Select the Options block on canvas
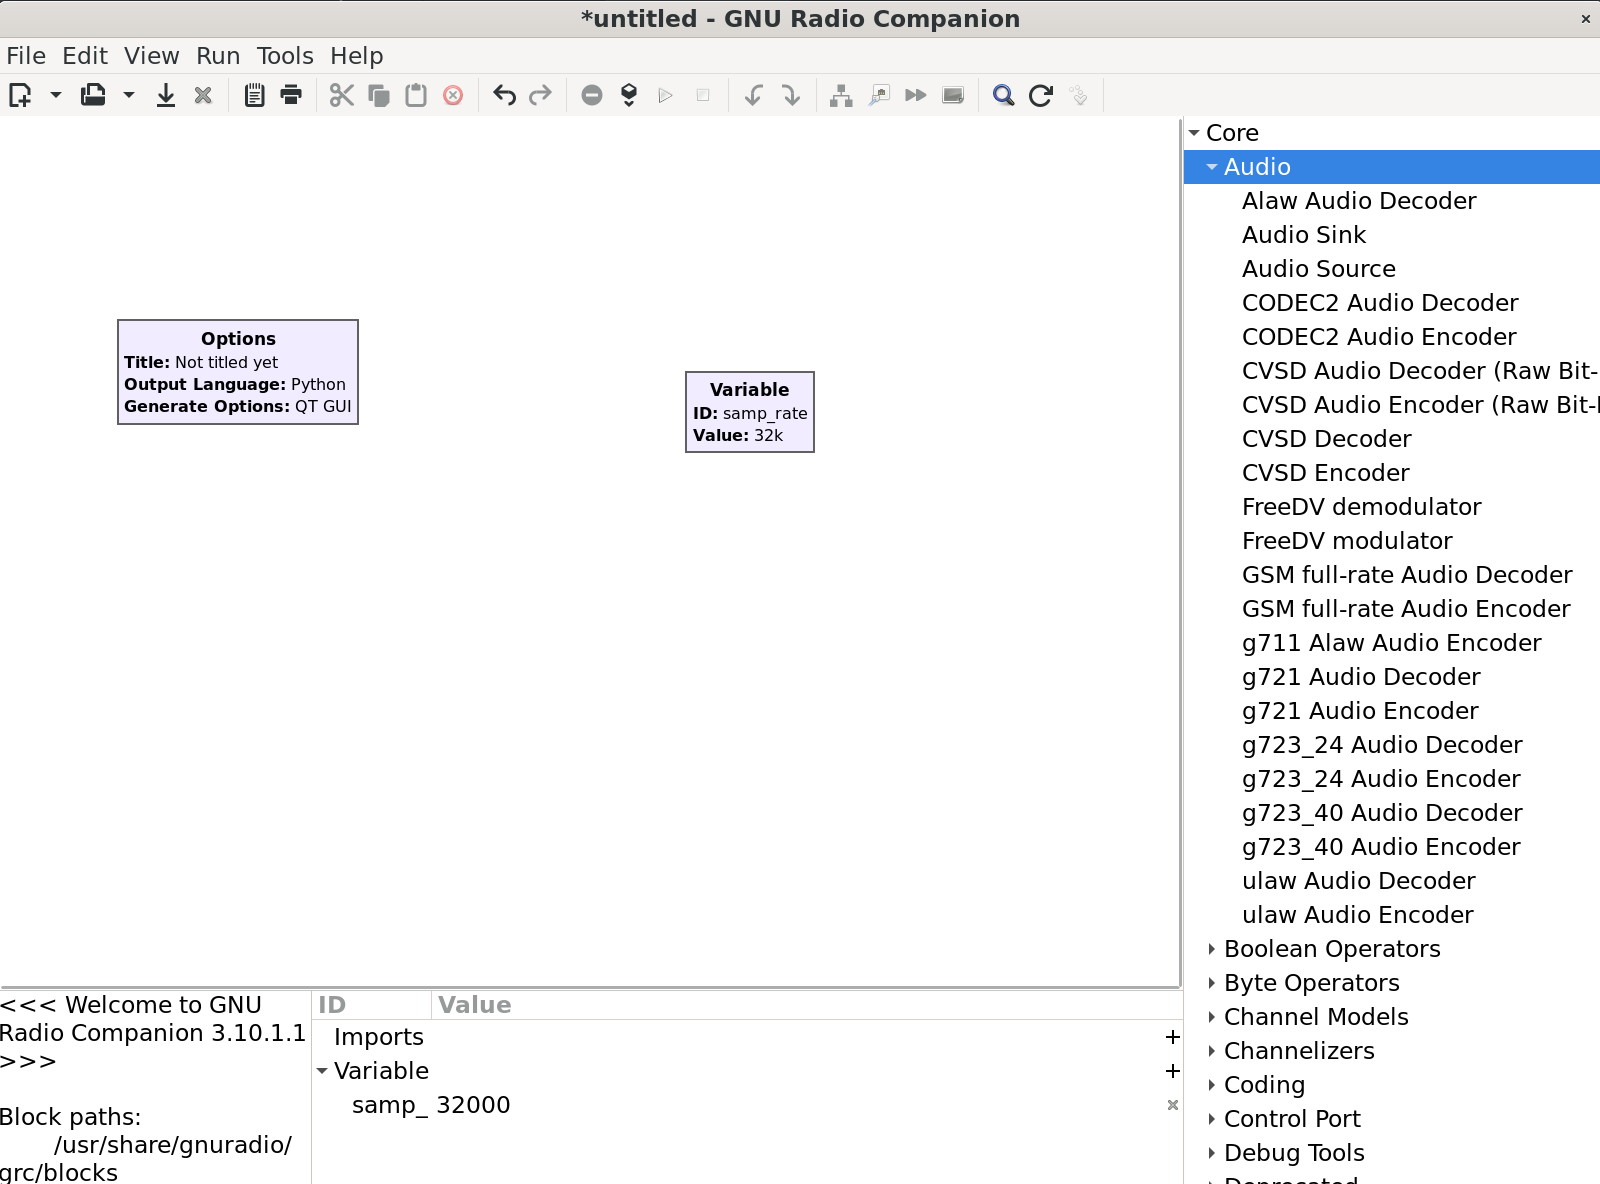 click(x=238, y=372)
